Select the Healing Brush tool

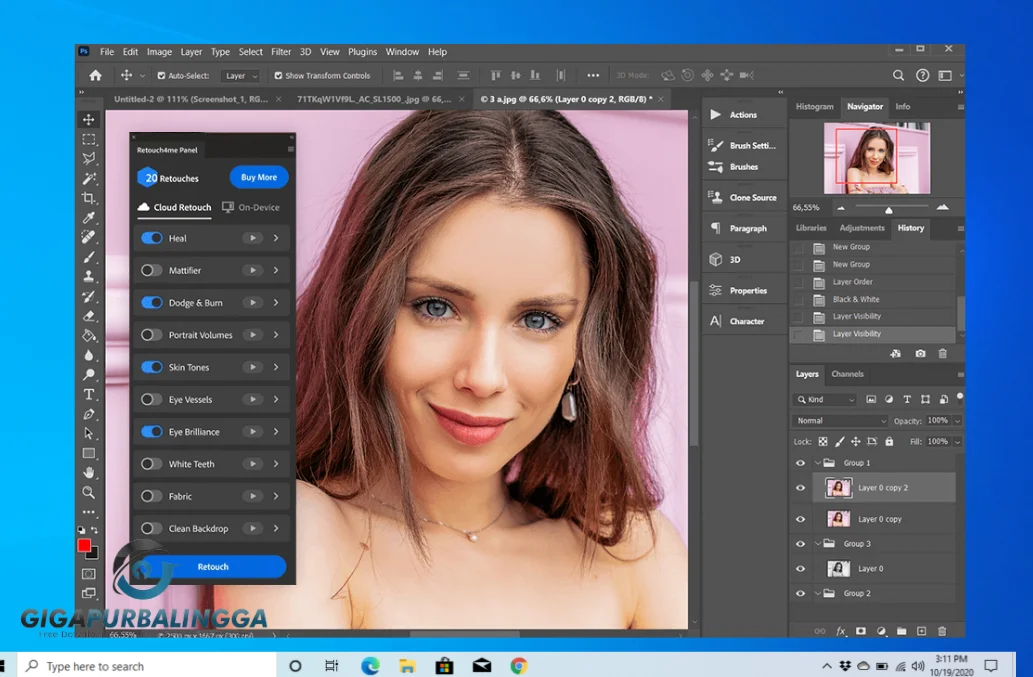coord(88,236)
